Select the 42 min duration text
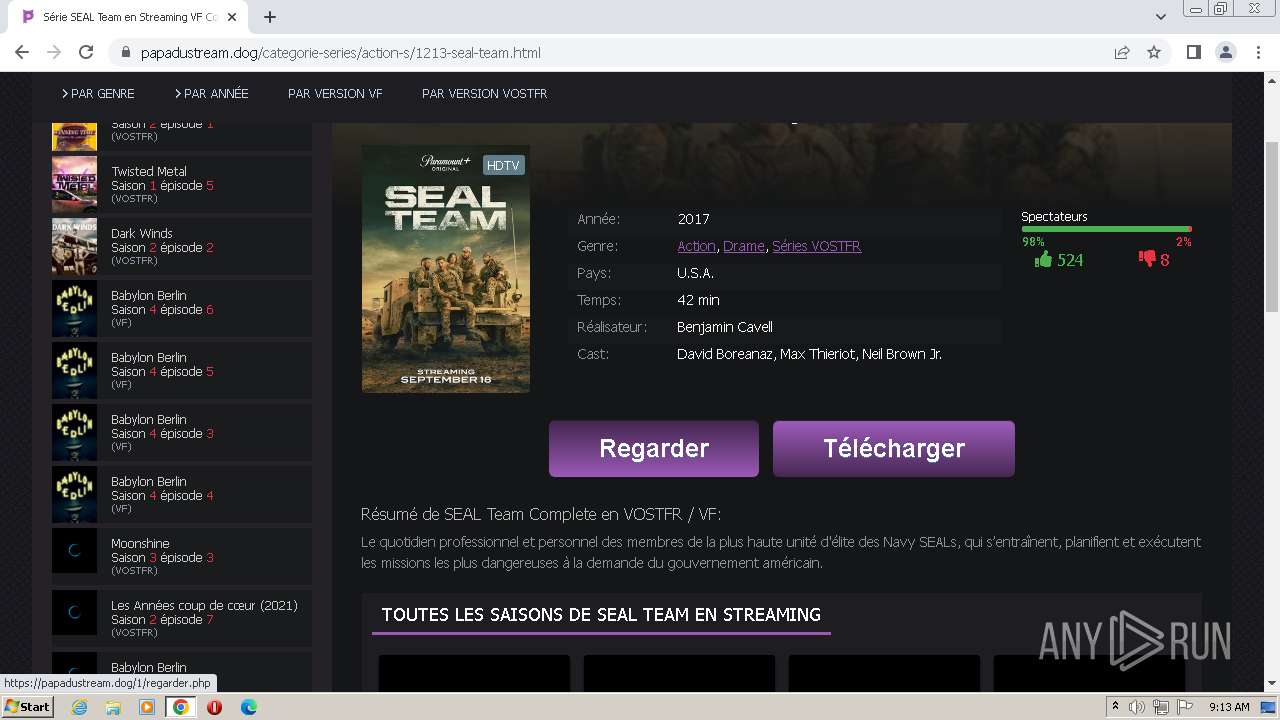 pyautogui.click(x=698, y=300)
